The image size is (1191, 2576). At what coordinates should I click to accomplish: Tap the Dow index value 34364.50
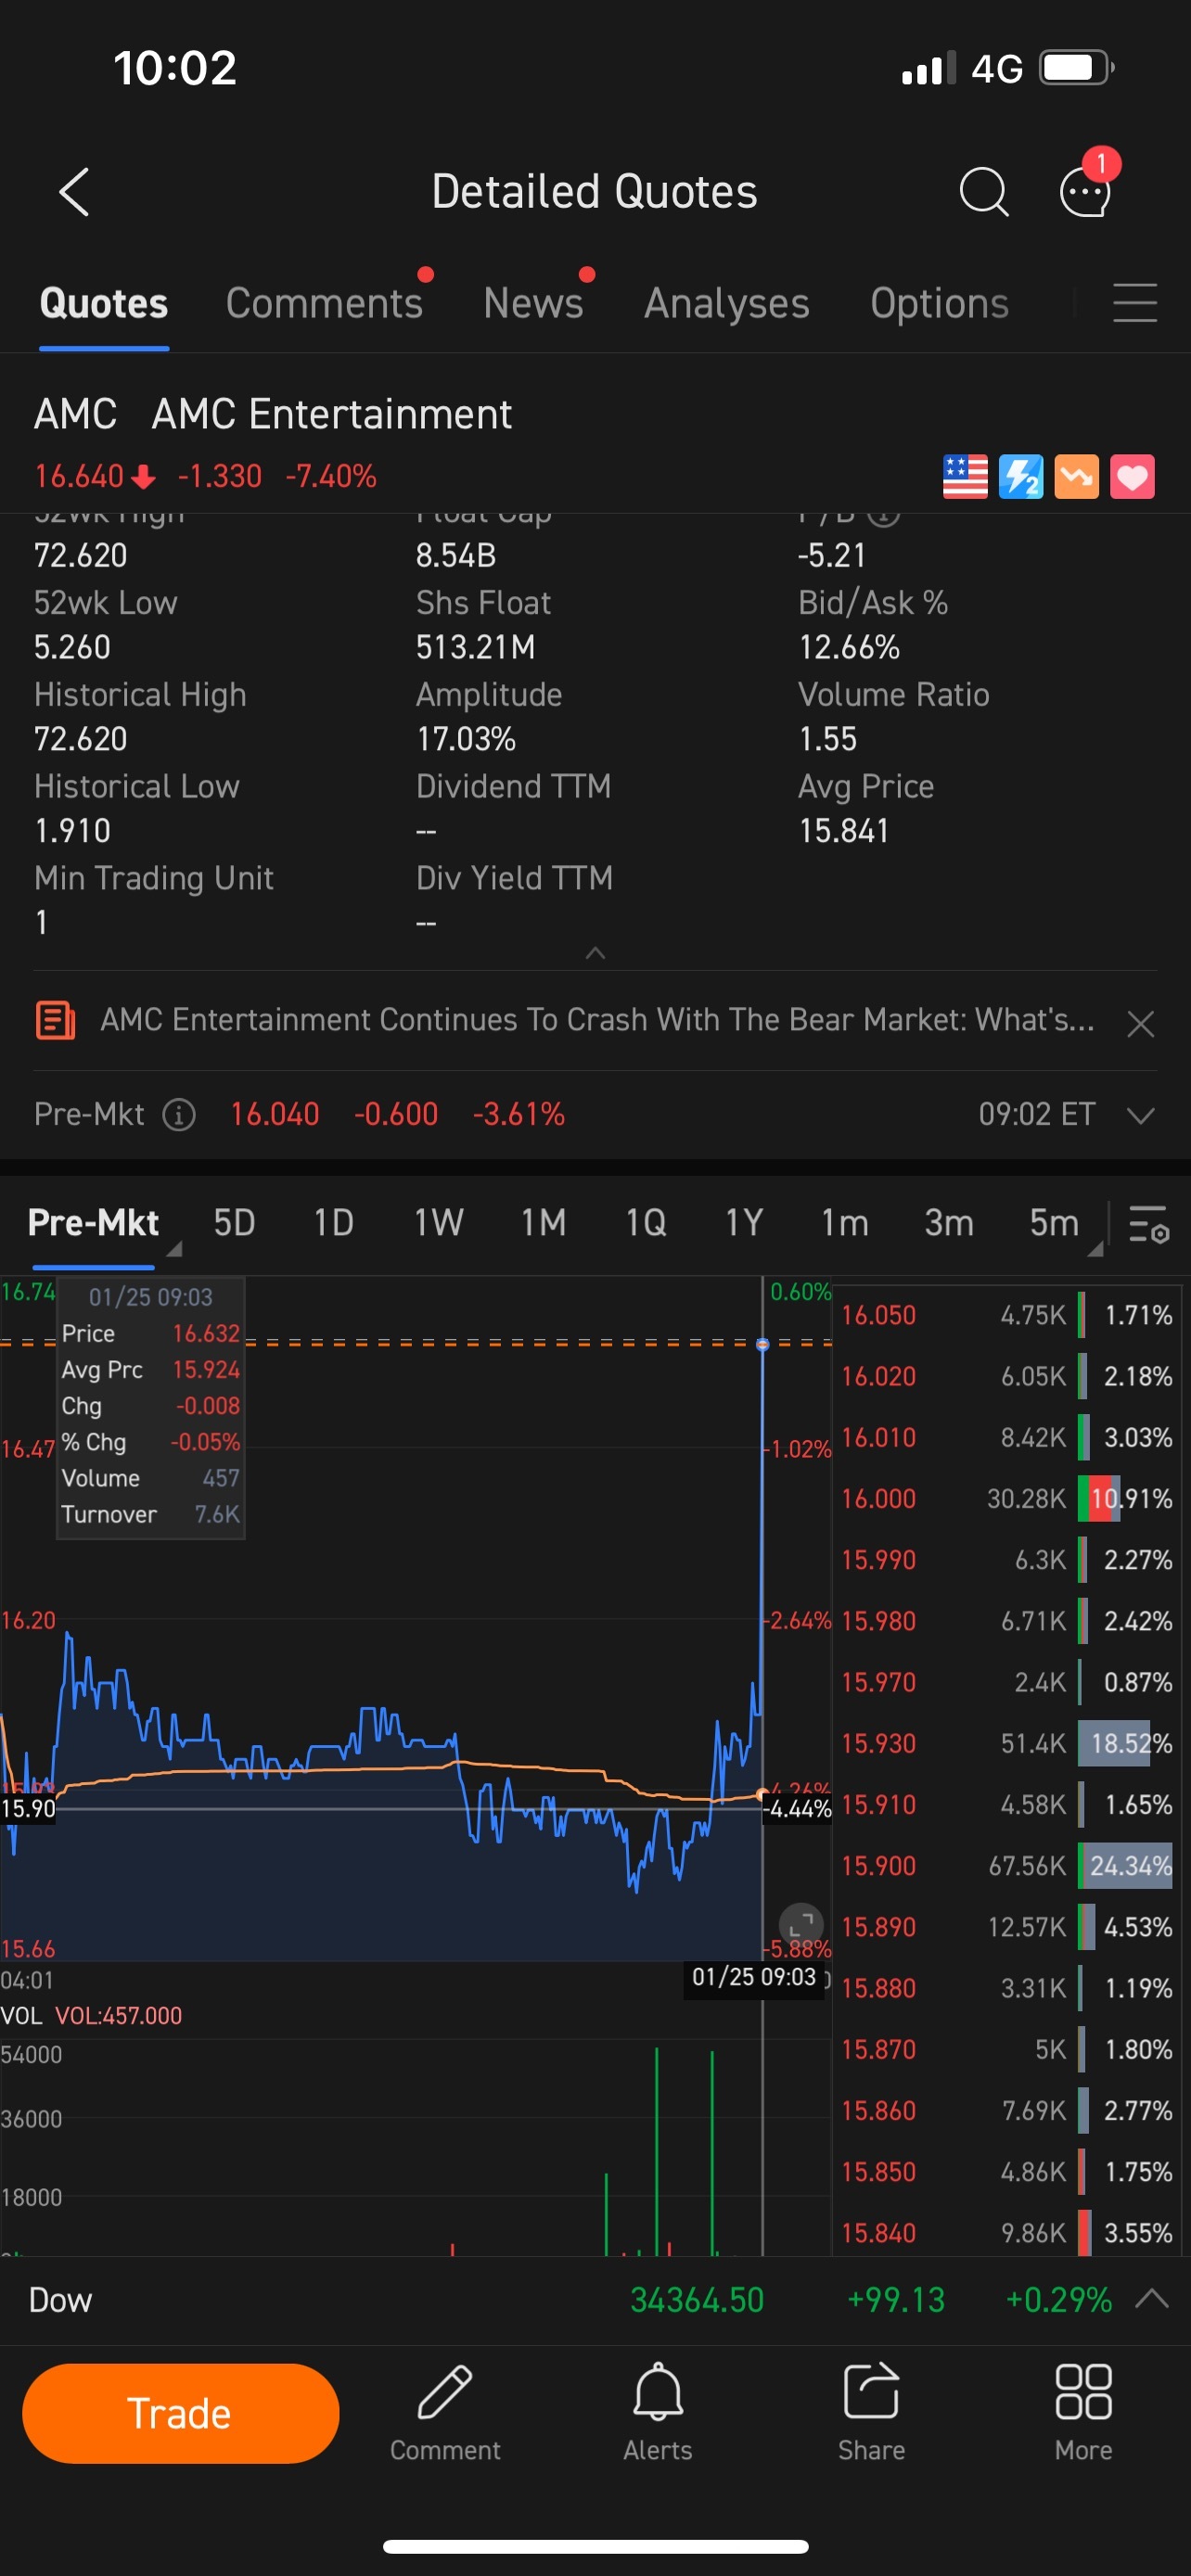click(696, 2300)
